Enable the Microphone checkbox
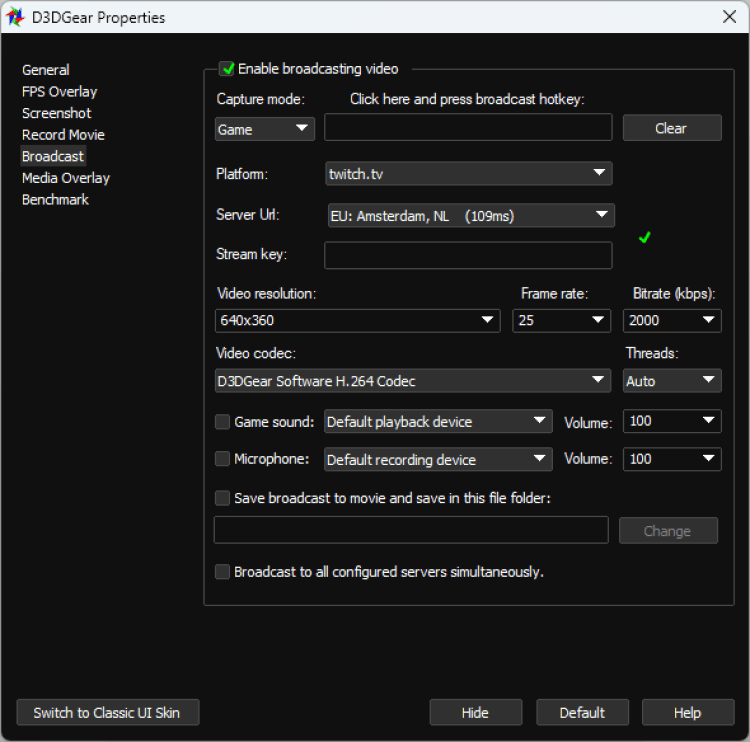The height and width of the screenshot is (742, 750). [222, 459]
